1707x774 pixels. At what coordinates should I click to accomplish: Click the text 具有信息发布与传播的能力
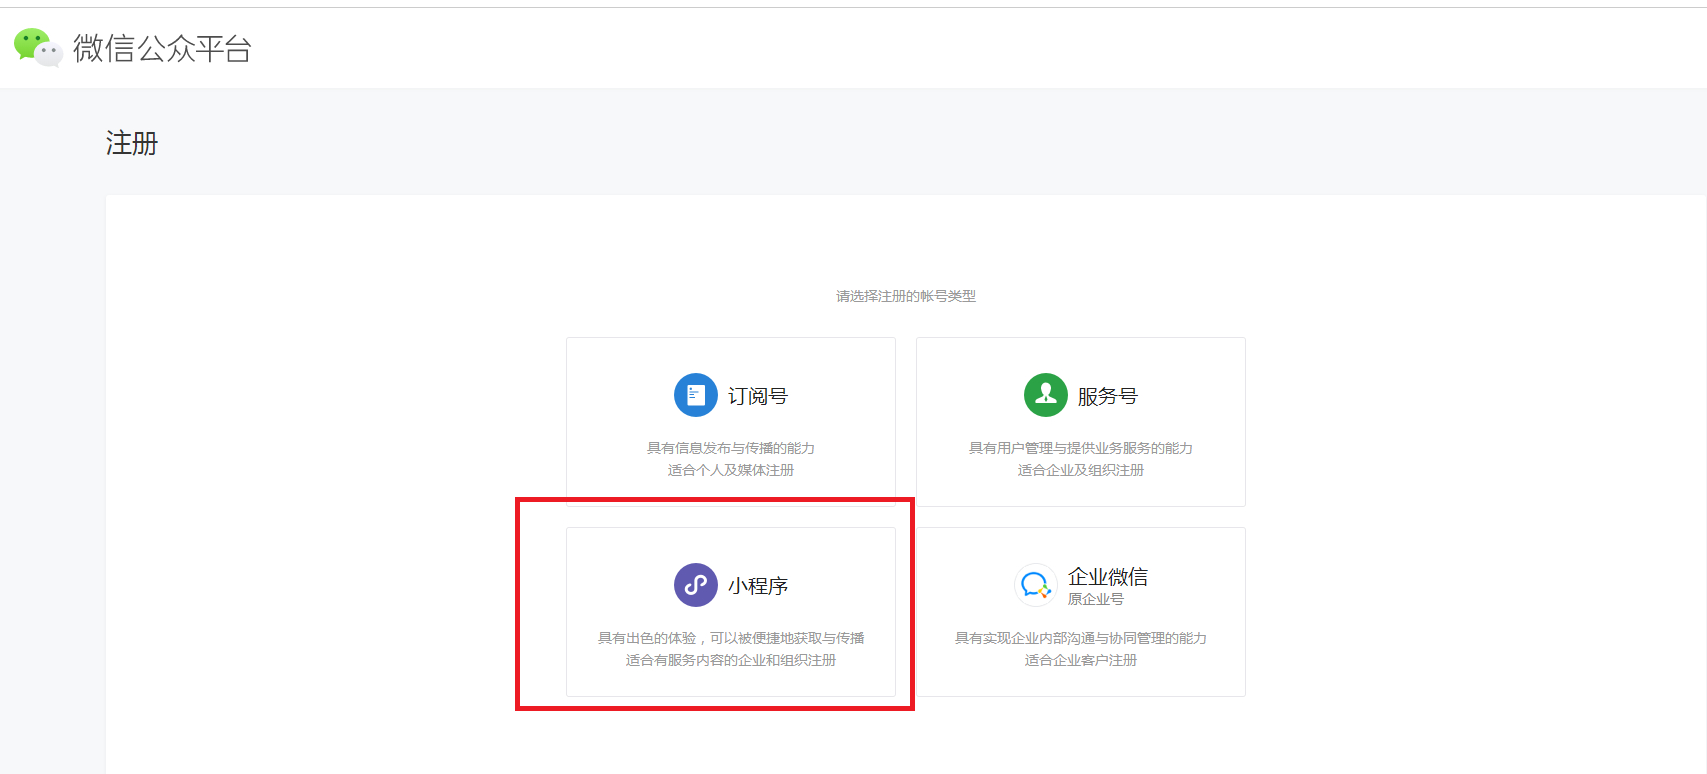point(731,448)
